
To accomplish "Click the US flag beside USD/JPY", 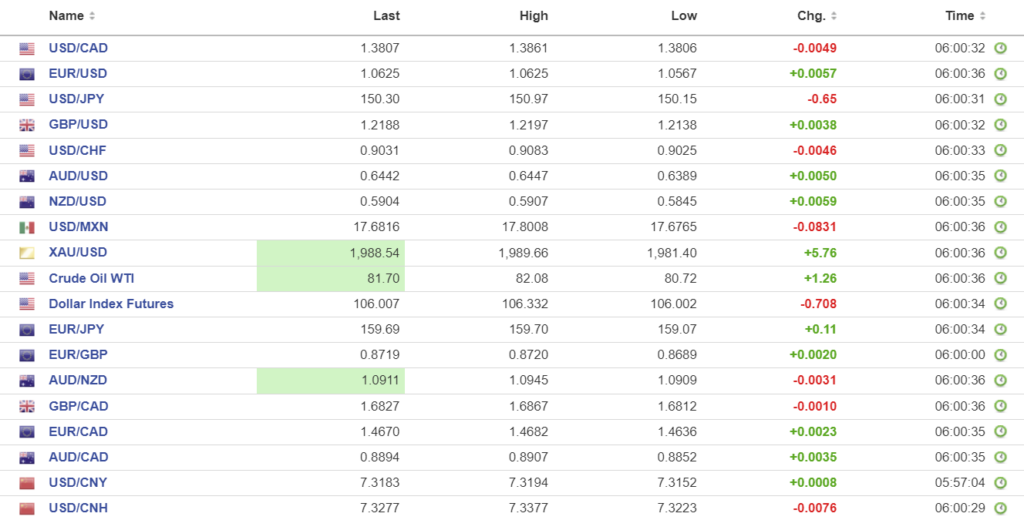I will [27, 99].
